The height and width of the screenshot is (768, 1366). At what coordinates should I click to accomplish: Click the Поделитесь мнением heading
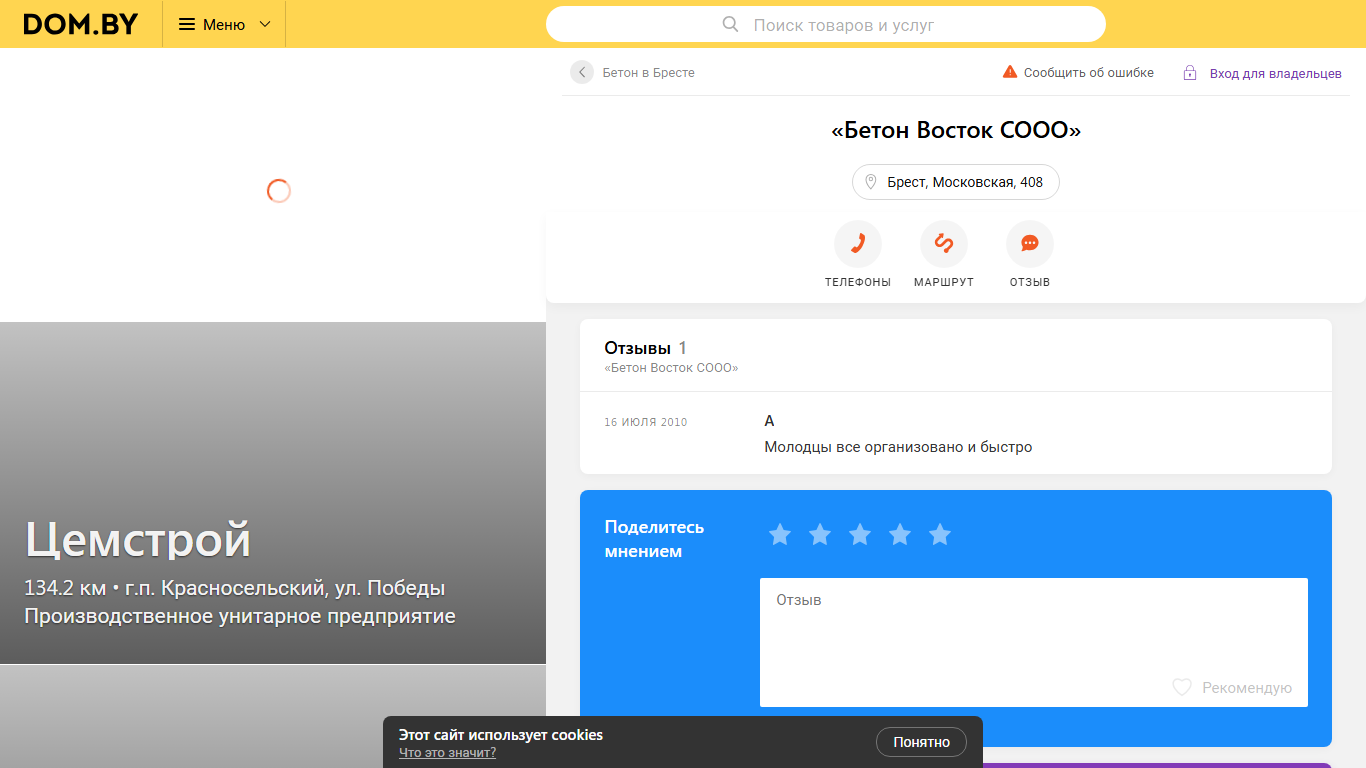pyautogui.click(x=654, y=539)
